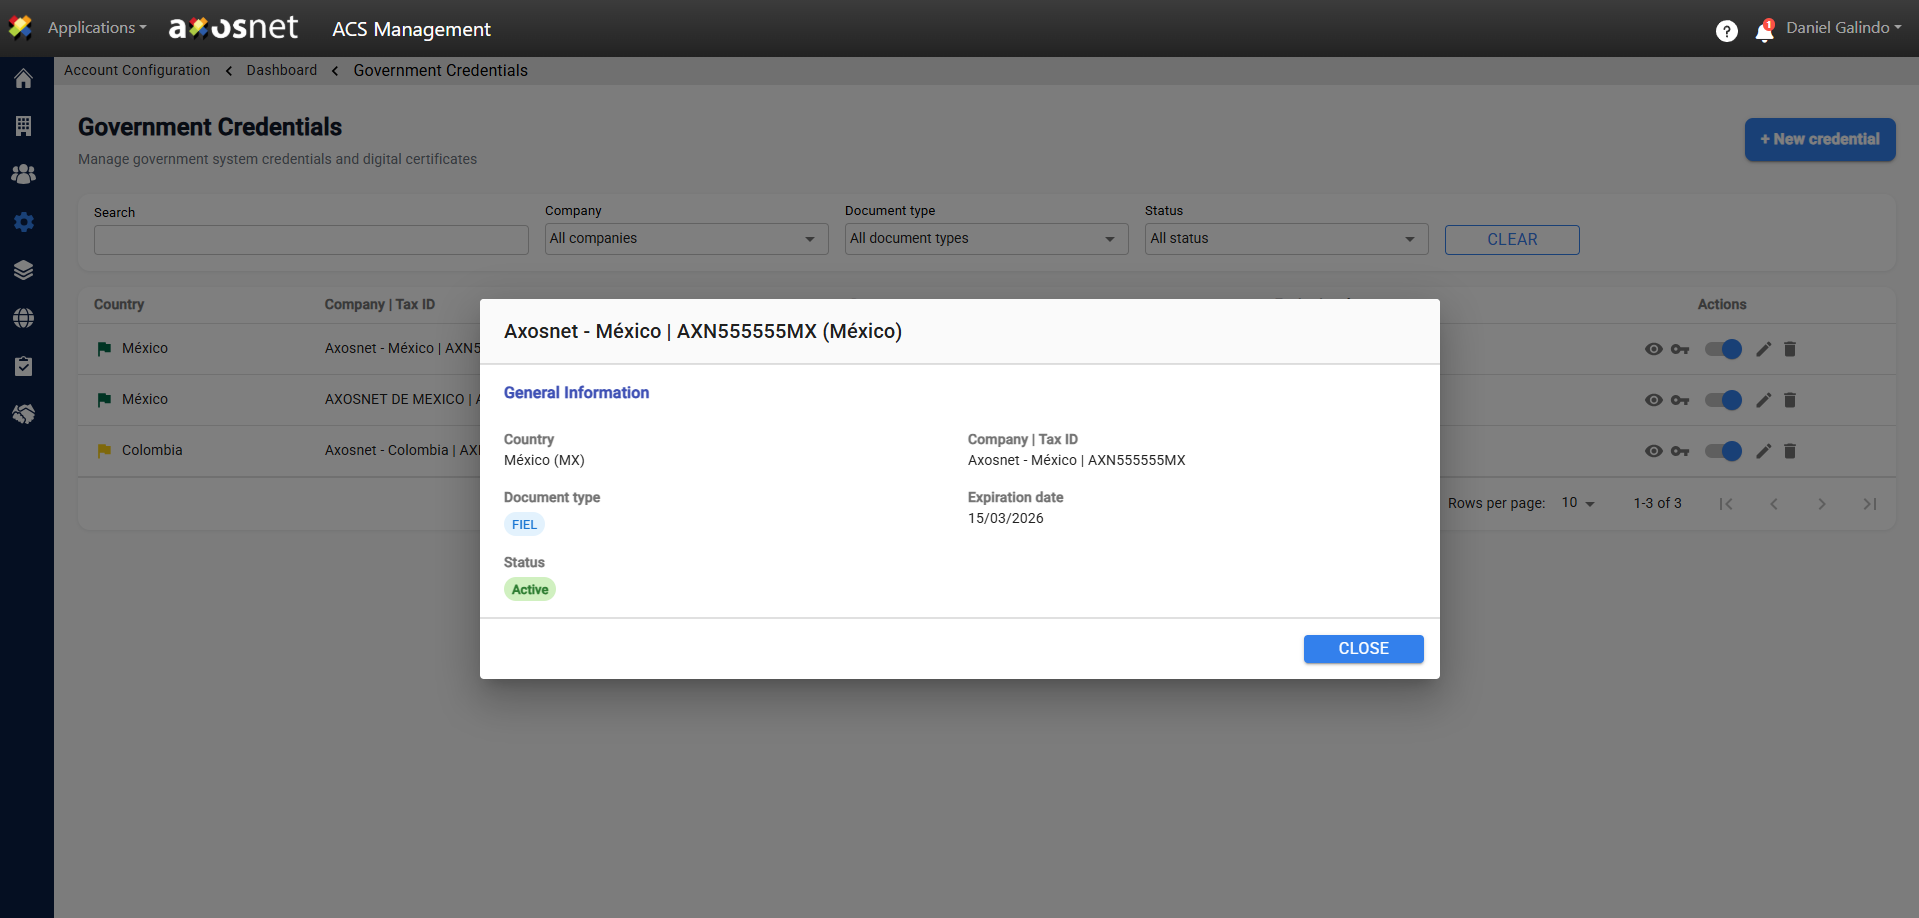Toggle the Colombia credential switch
Screen dimensions: 1919x918
(1723, 451)
